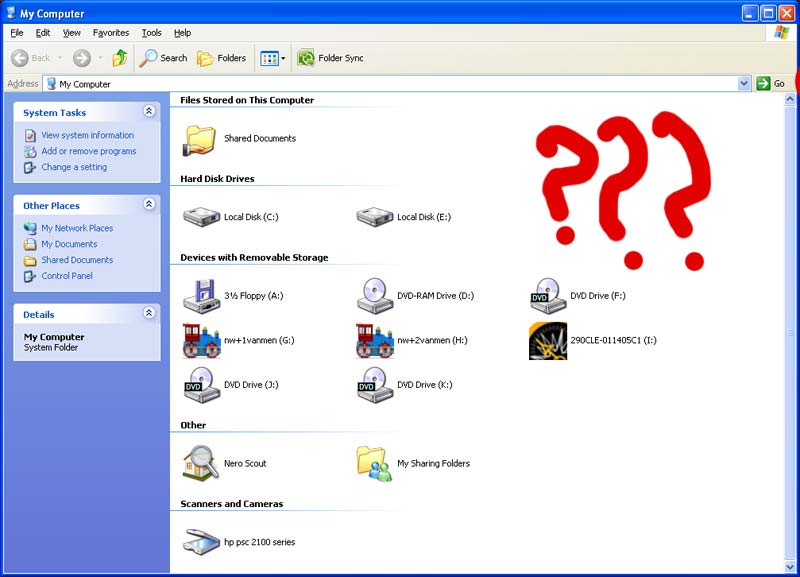Select the nw+1vanmen (G:) train icon
Screen dimensions: 800x577
click(x=202, y=340)
